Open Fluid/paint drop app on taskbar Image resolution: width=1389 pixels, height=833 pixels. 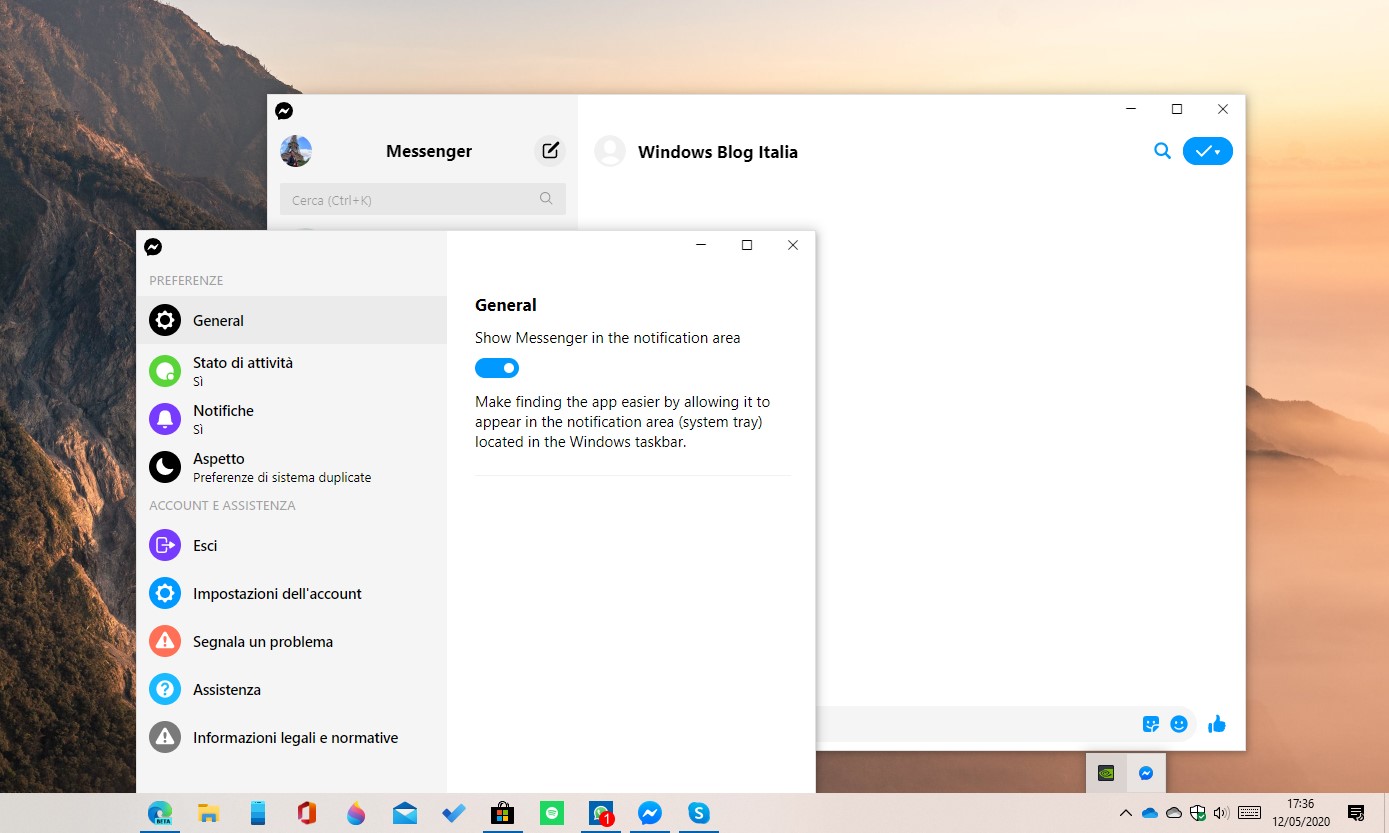click(x=356, y=813)
